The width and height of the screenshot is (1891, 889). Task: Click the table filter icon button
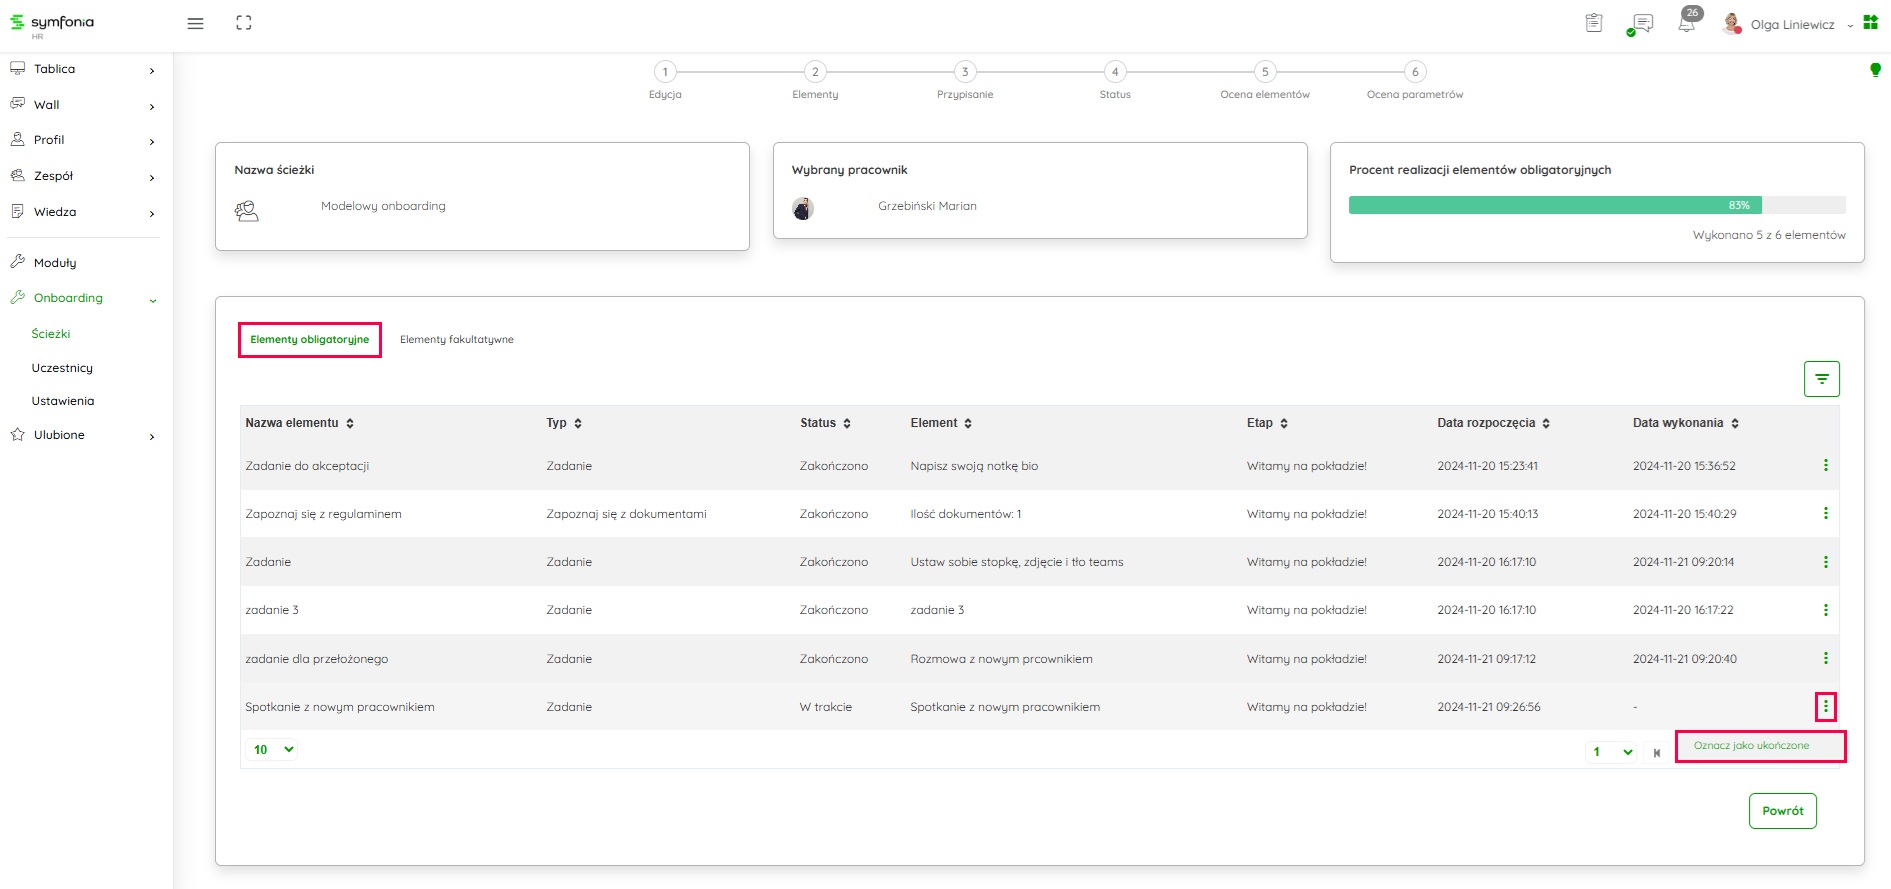(1821, 379)
